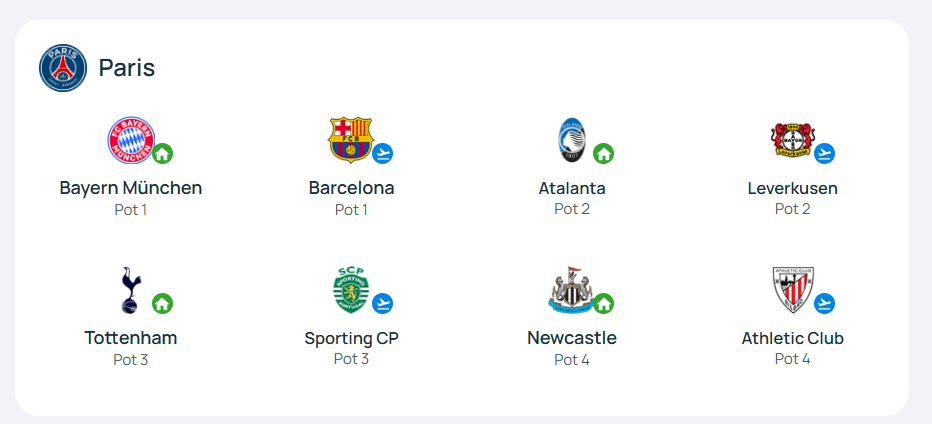
Task: Click the Newcastle club crest
Action: [x=571, y=290]
